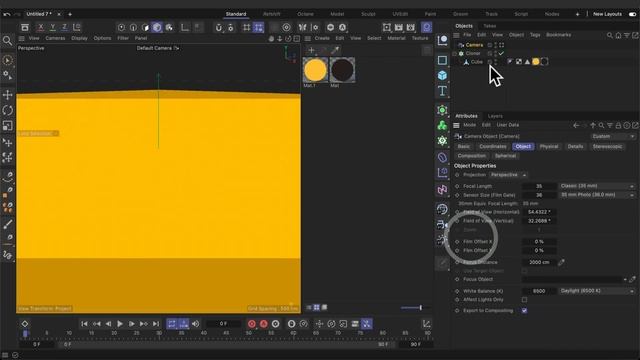
Task: Open Cameras menu in viewport
Action: pyautogui.click(x=55, y=38)
